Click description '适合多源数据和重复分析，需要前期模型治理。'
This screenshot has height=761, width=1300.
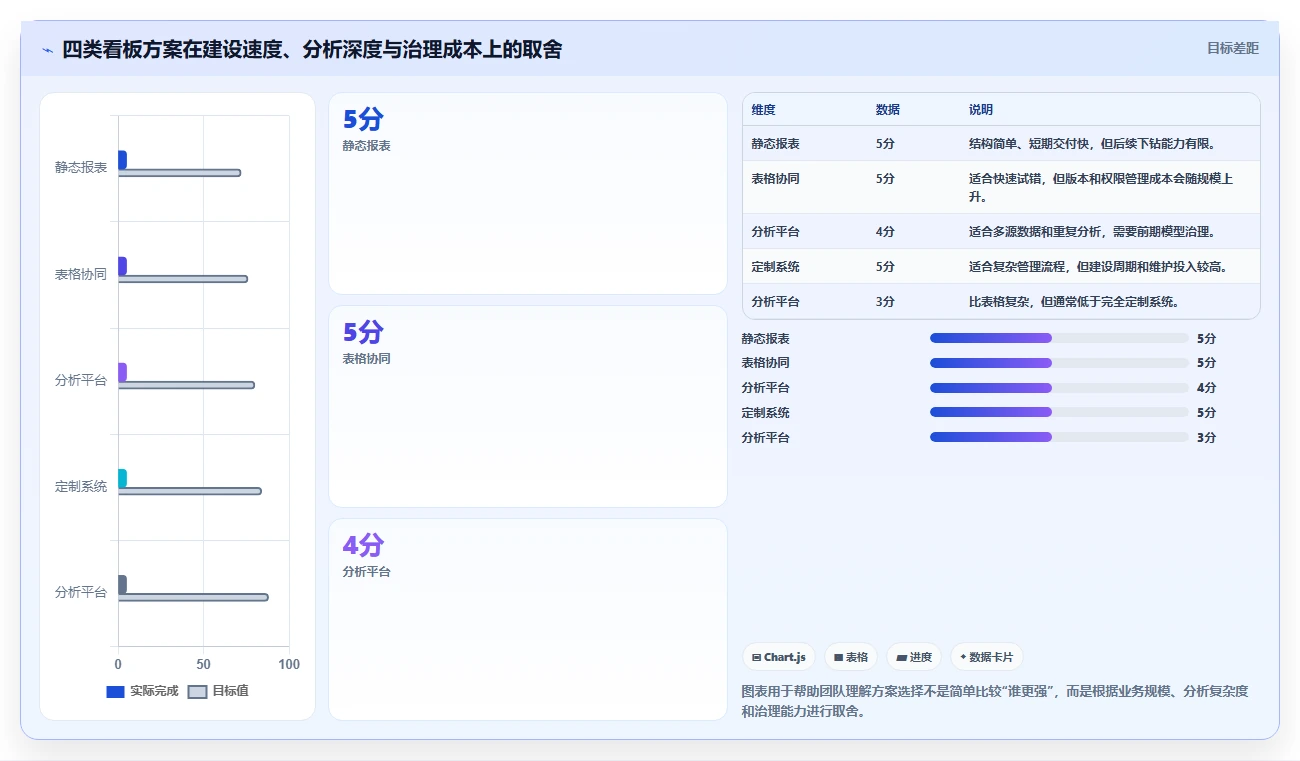point(1092,232)
